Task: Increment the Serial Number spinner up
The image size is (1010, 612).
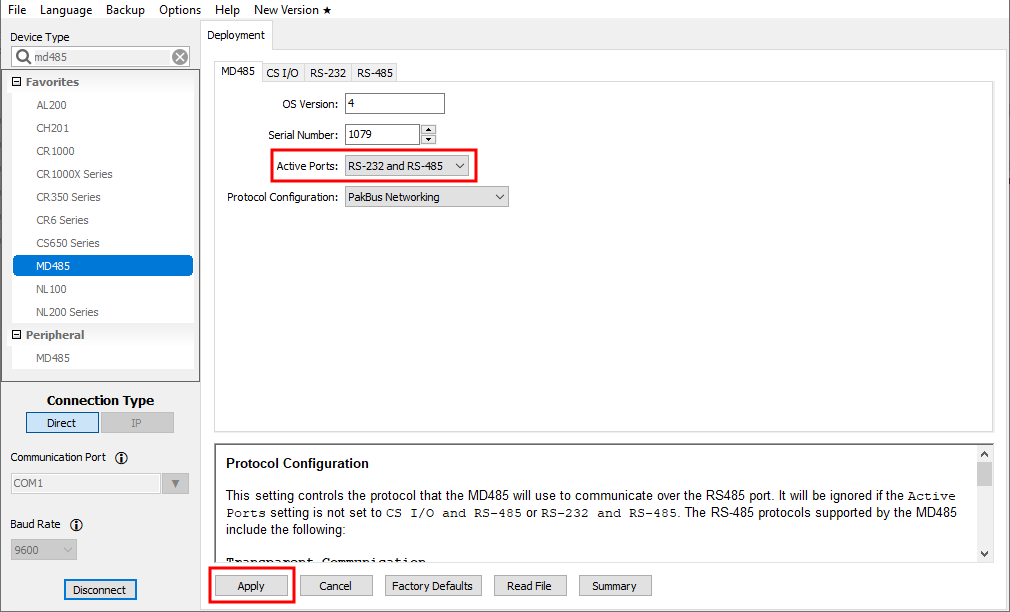Action: pos(428,129)
